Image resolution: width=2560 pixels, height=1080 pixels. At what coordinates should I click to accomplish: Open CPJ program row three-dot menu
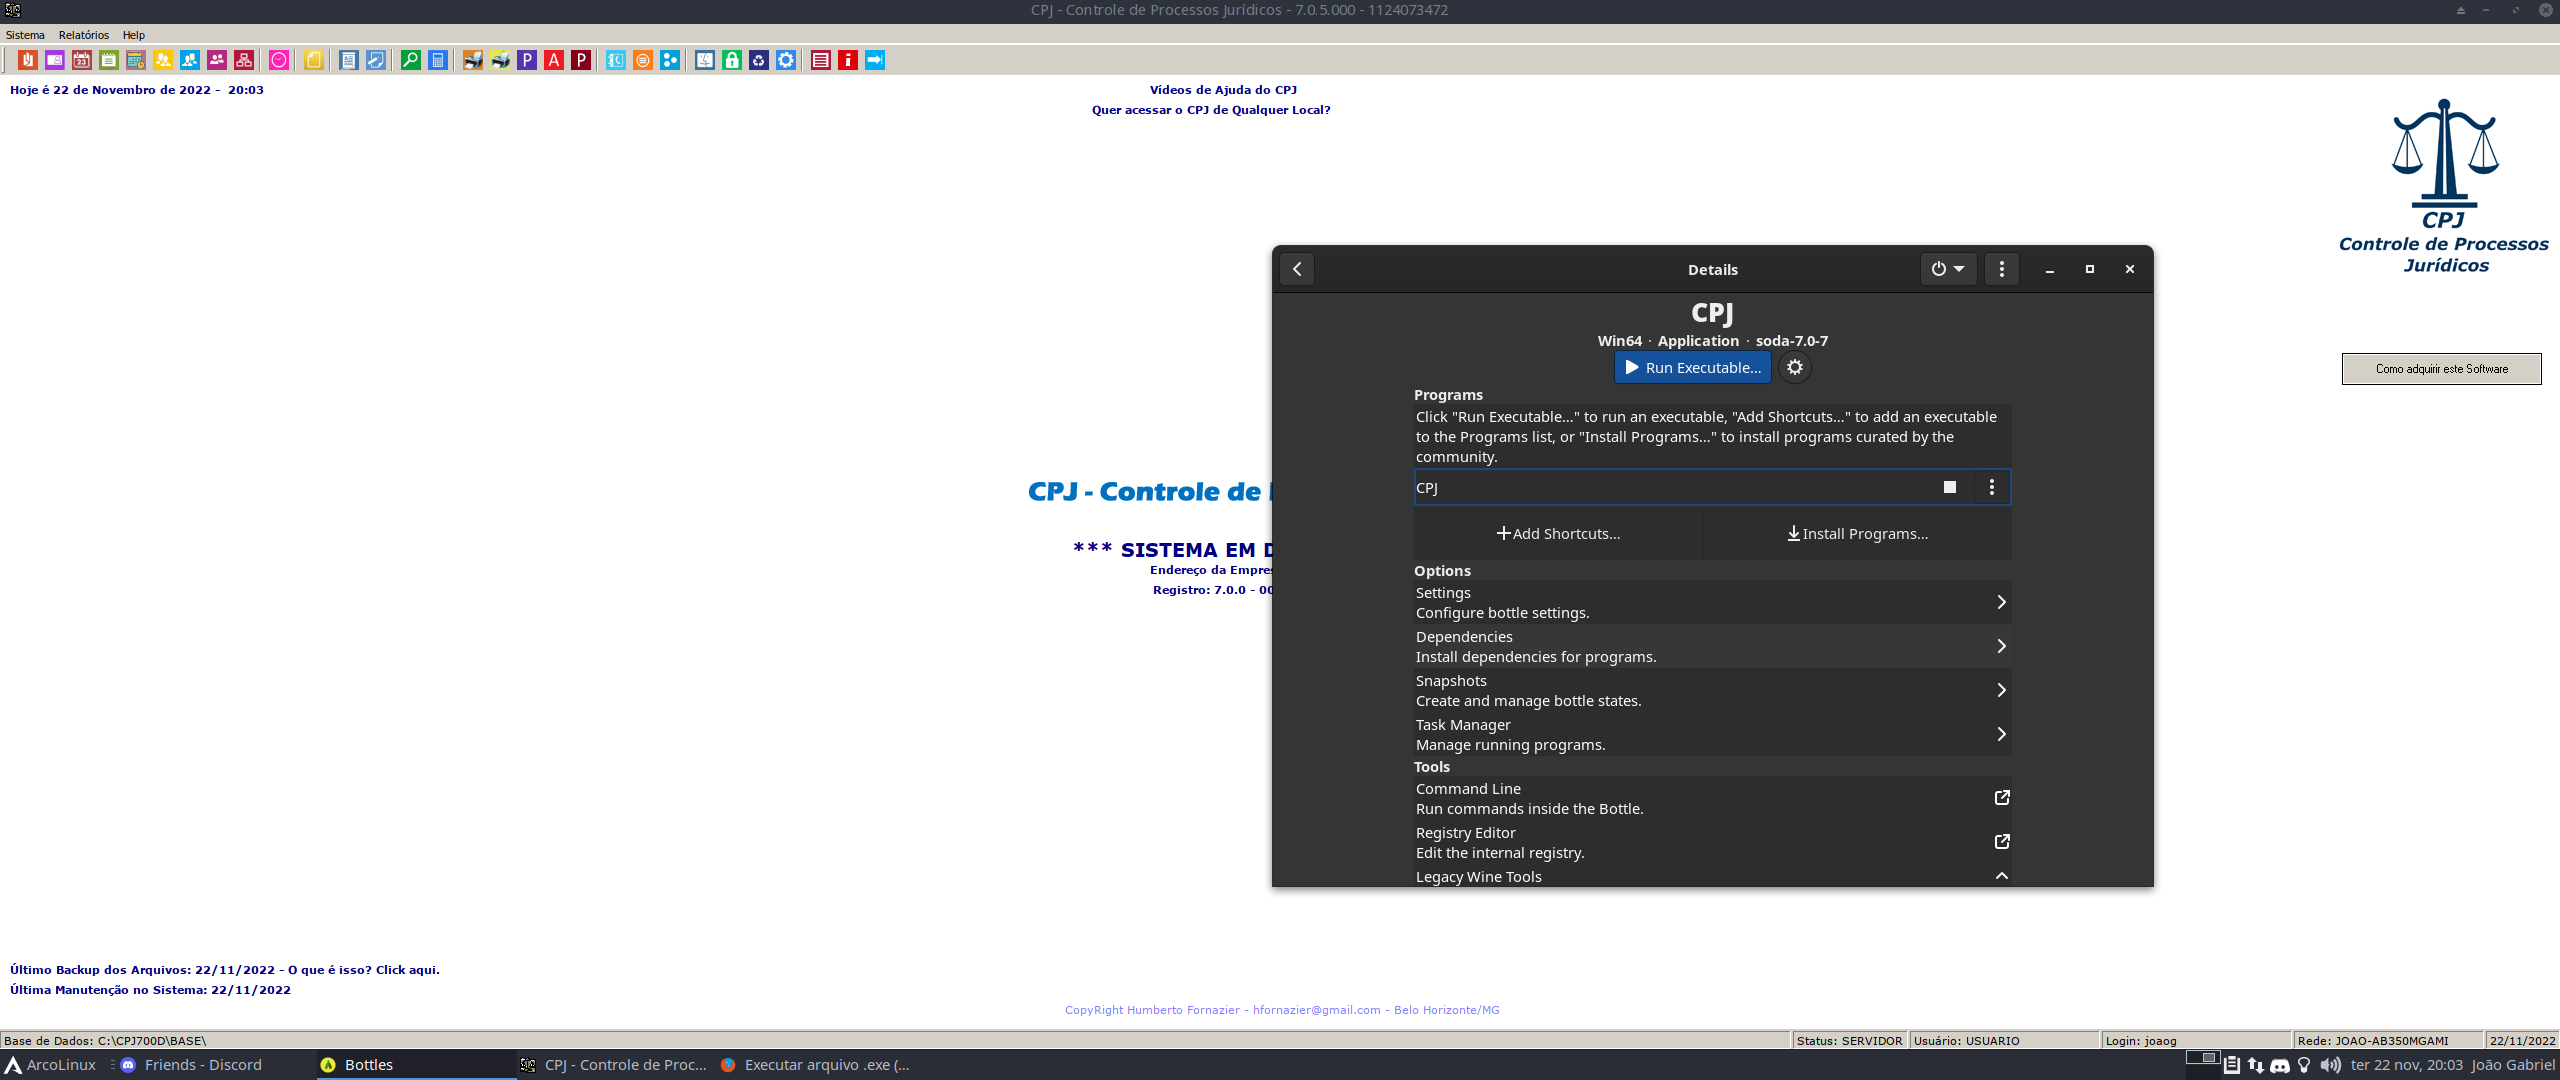pos(1992,487)
